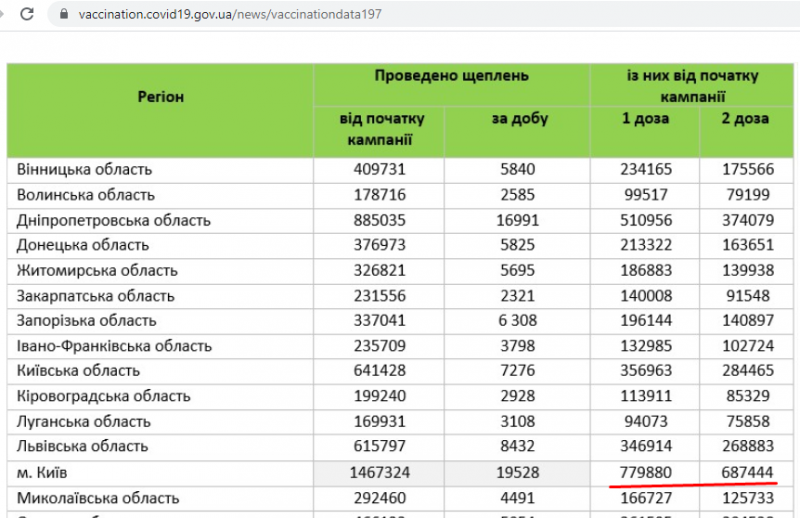Click the Миколаївська область region cell
Image resolution: width=800 pixels, height=518 pixels.
(98, 497)
